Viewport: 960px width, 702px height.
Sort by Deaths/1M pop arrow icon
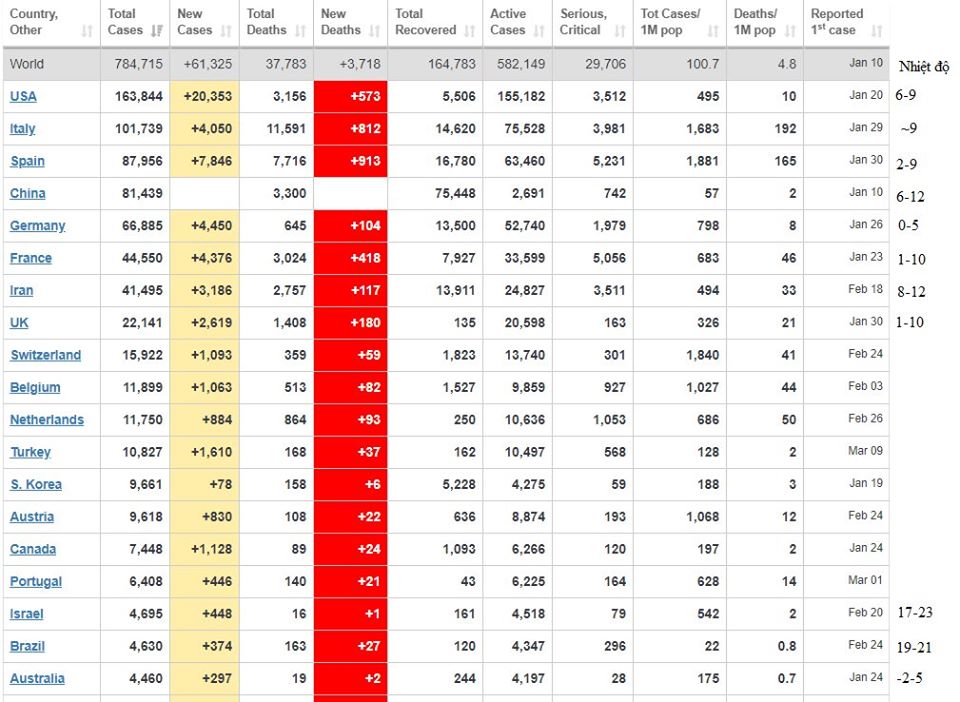[790, 31]
